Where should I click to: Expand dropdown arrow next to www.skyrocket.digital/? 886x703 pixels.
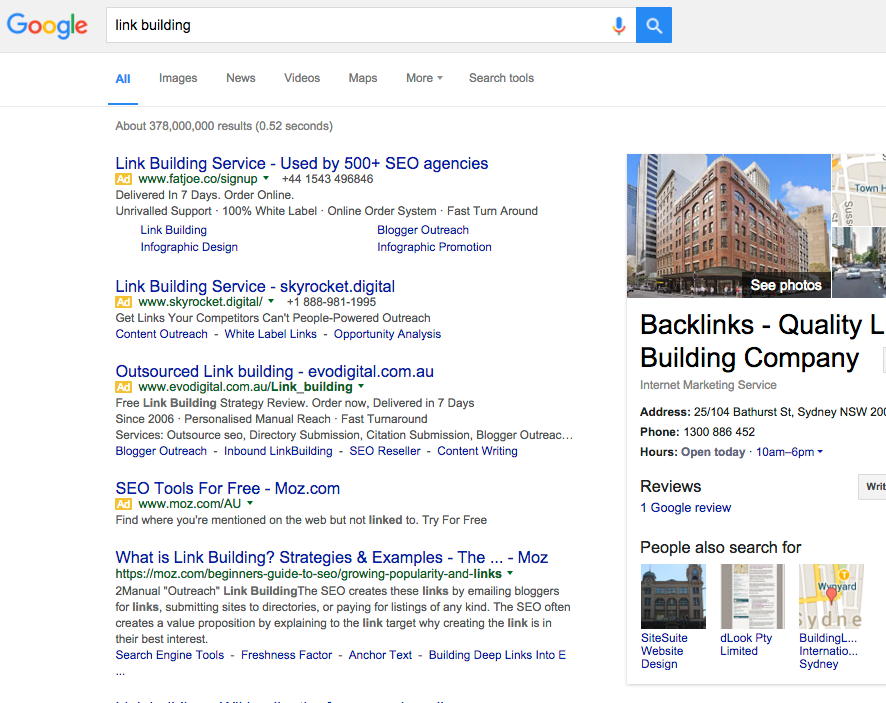pos(271,301)
